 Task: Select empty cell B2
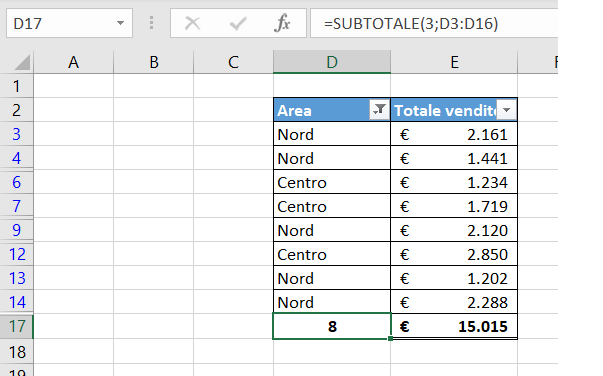pyautogui.click(x=154, y=110)
